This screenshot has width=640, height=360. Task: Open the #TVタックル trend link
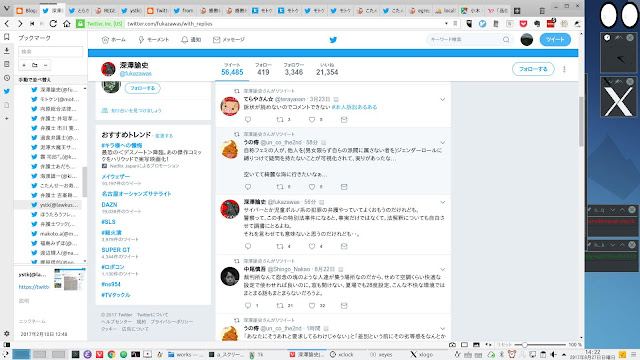116,295
